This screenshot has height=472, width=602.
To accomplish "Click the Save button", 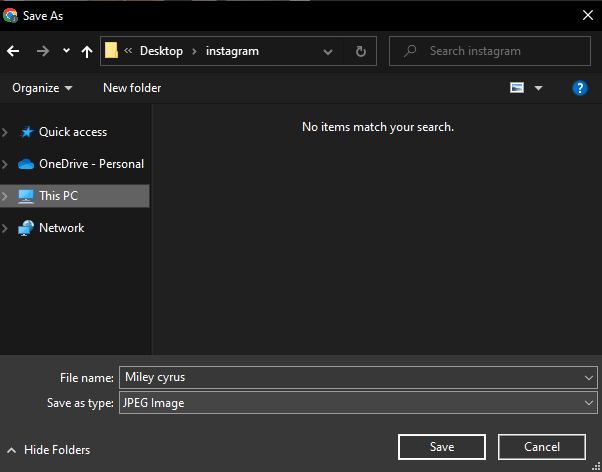I will pos(442,447).
